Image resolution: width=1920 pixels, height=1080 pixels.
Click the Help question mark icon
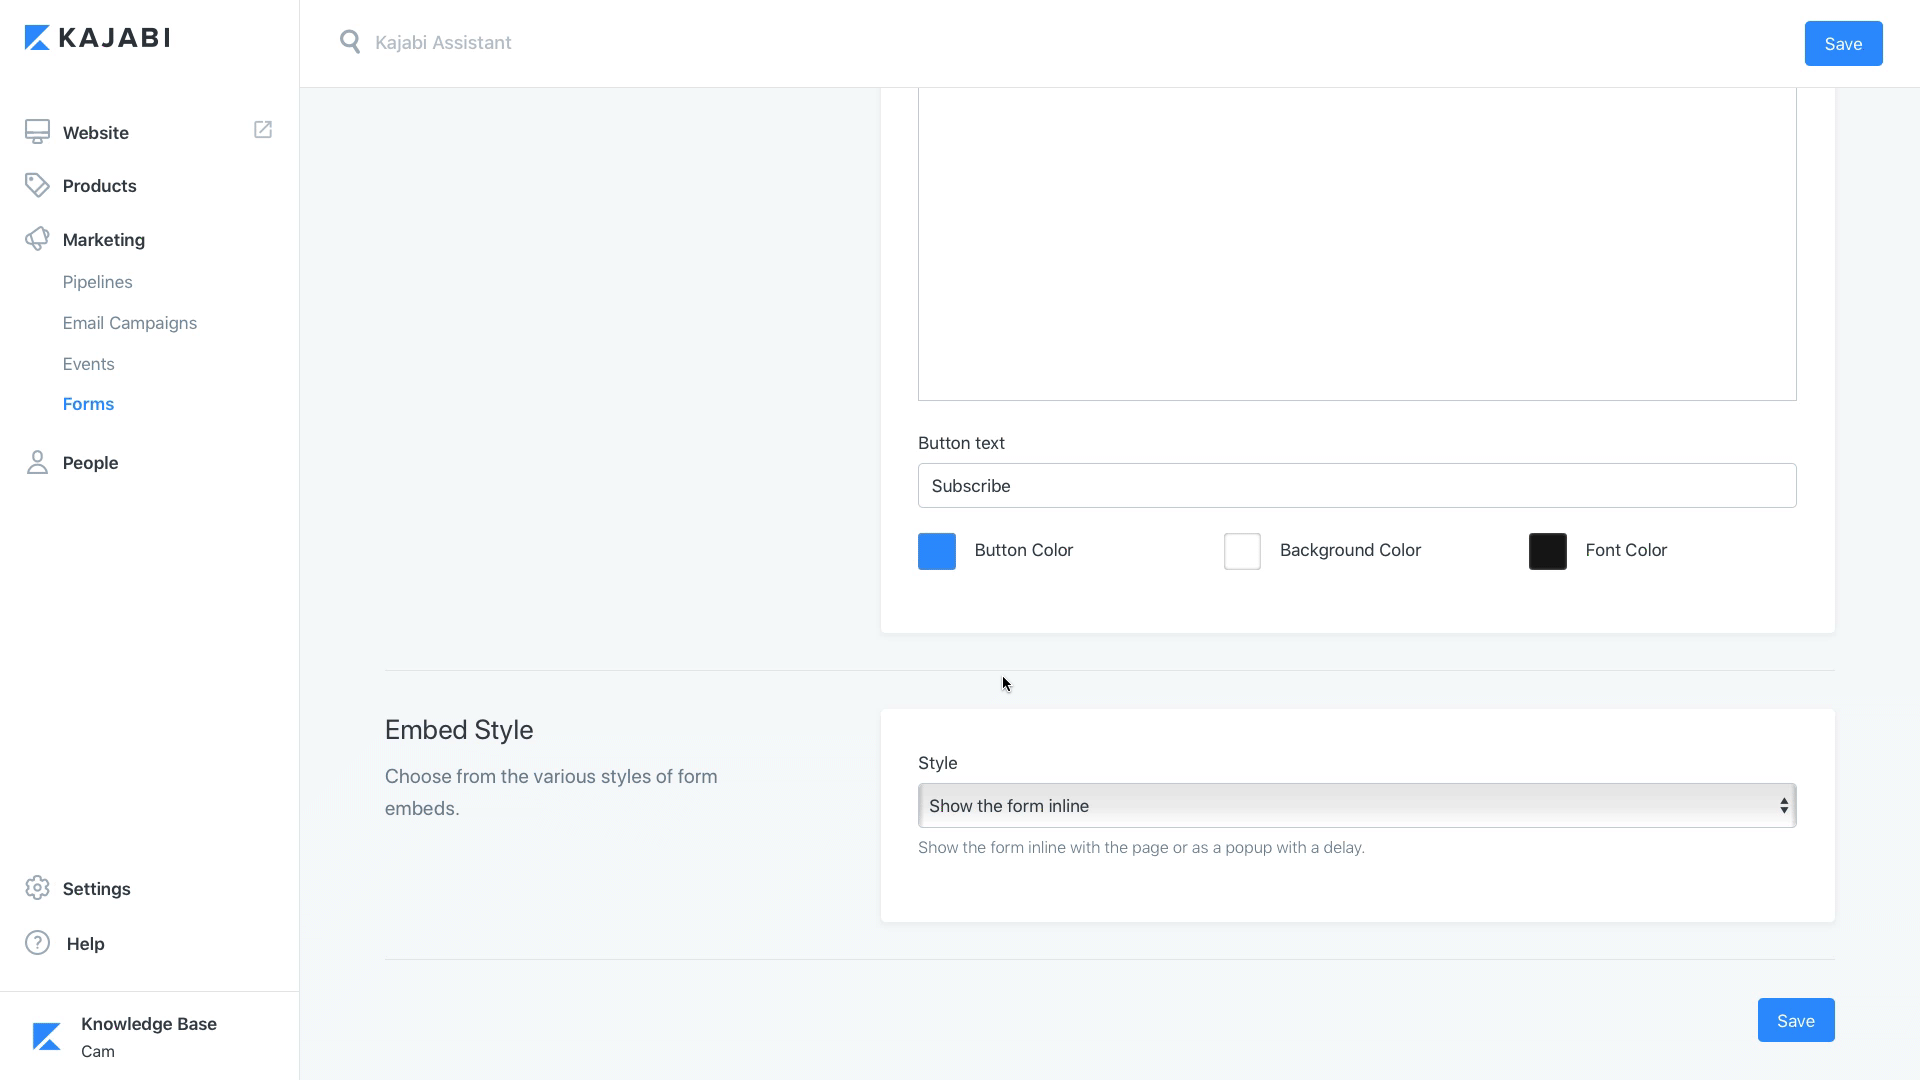[x=37, y=943]
